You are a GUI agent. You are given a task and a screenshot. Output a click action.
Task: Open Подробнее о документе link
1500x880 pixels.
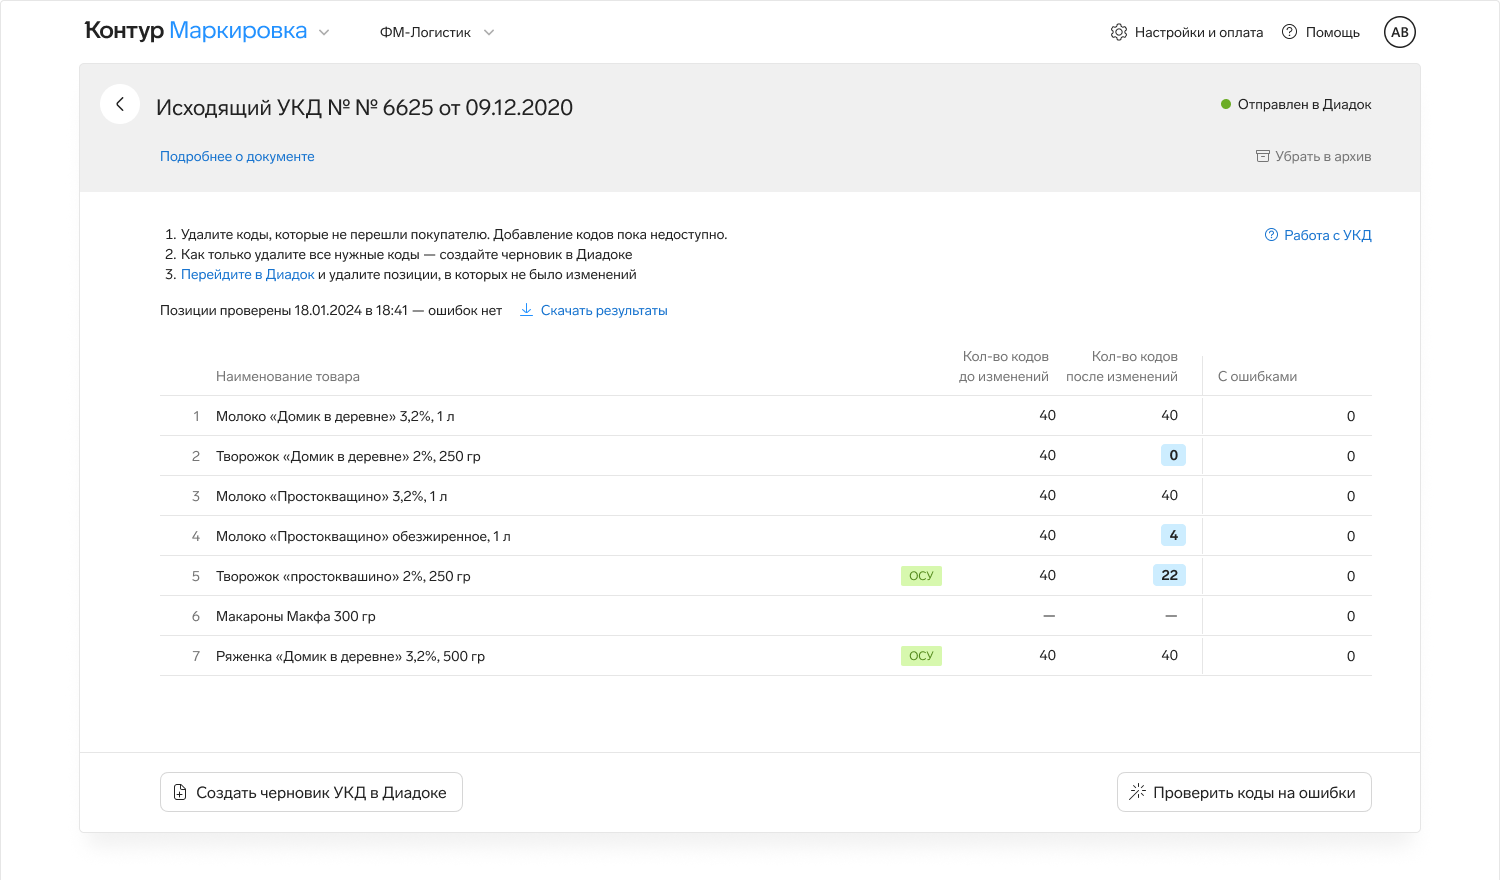point(237,156)
